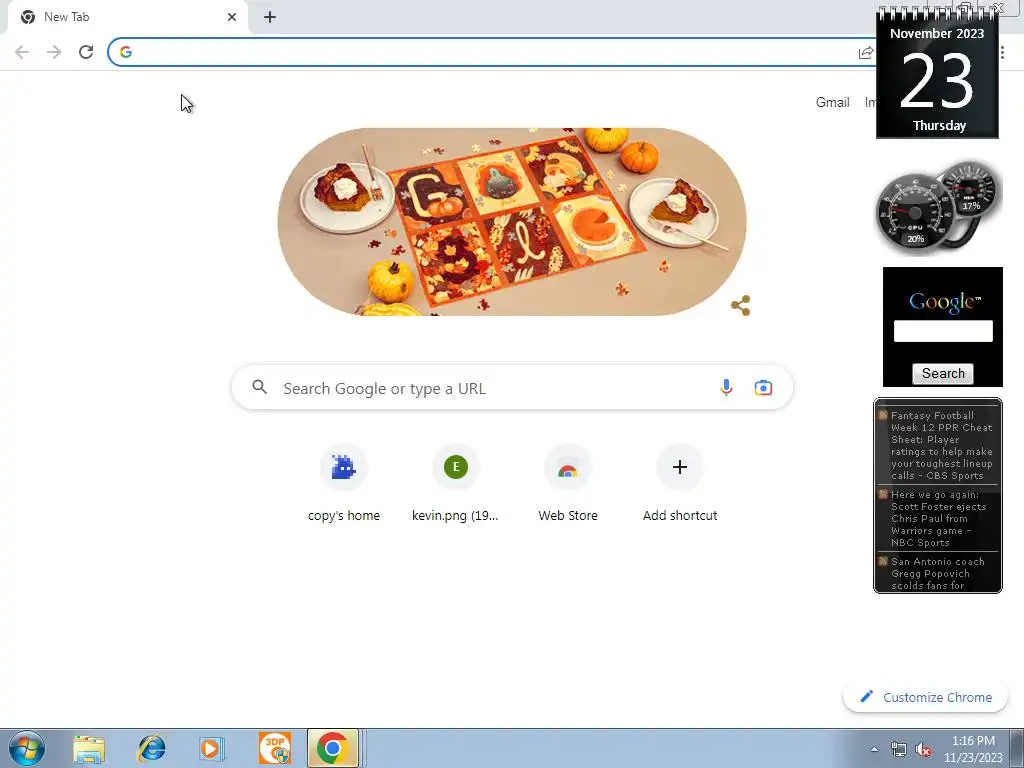This screenshot has height=768, width=1024.
Task: Click Chrome icon in taskbar
Action: pyautogui.click(x=332, y=748)
